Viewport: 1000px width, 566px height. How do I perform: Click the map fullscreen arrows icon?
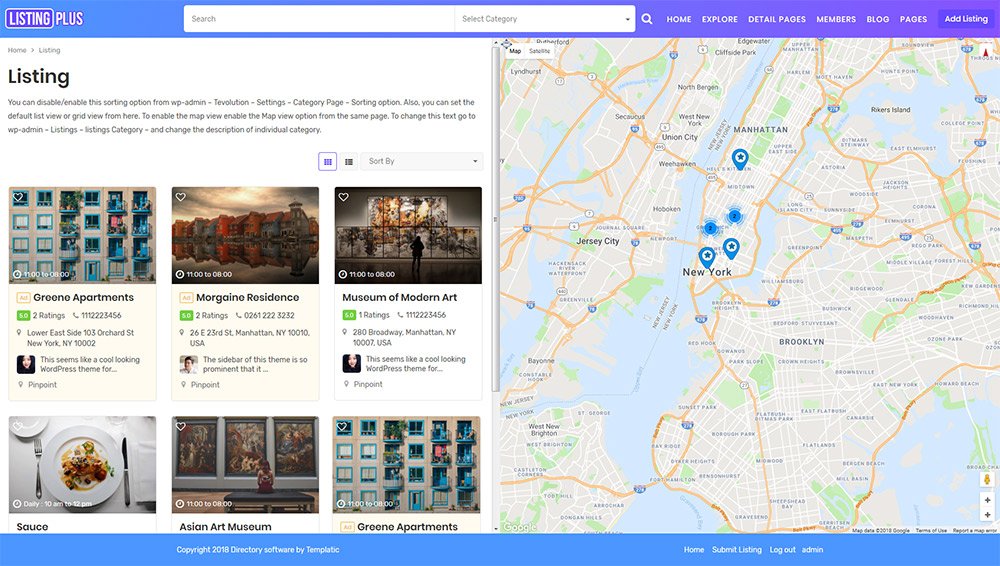click(x=506, y=44)
